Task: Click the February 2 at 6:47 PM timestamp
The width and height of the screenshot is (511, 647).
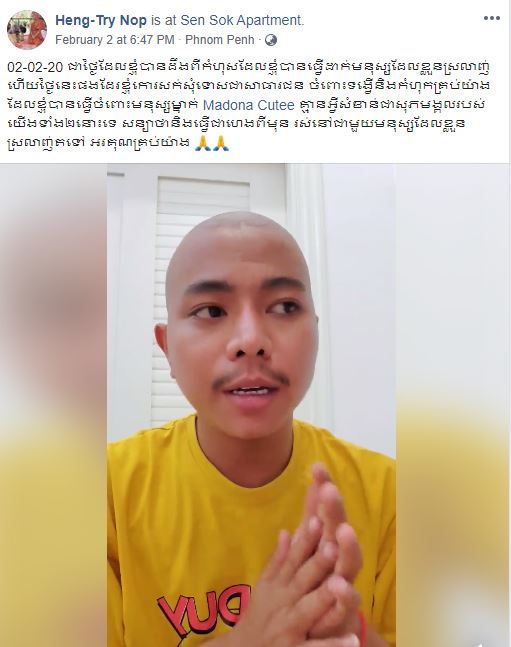Action: coord(115,40)
